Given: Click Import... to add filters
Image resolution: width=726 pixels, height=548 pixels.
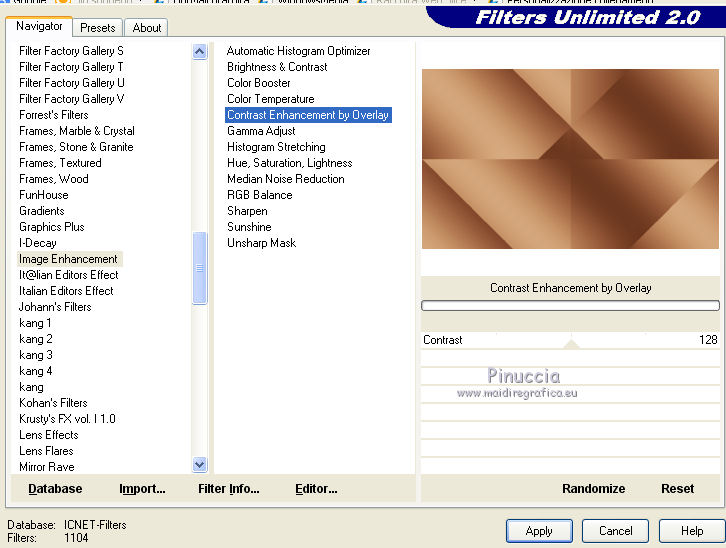Looking at the screenshot, I should (x=142, y=489).
